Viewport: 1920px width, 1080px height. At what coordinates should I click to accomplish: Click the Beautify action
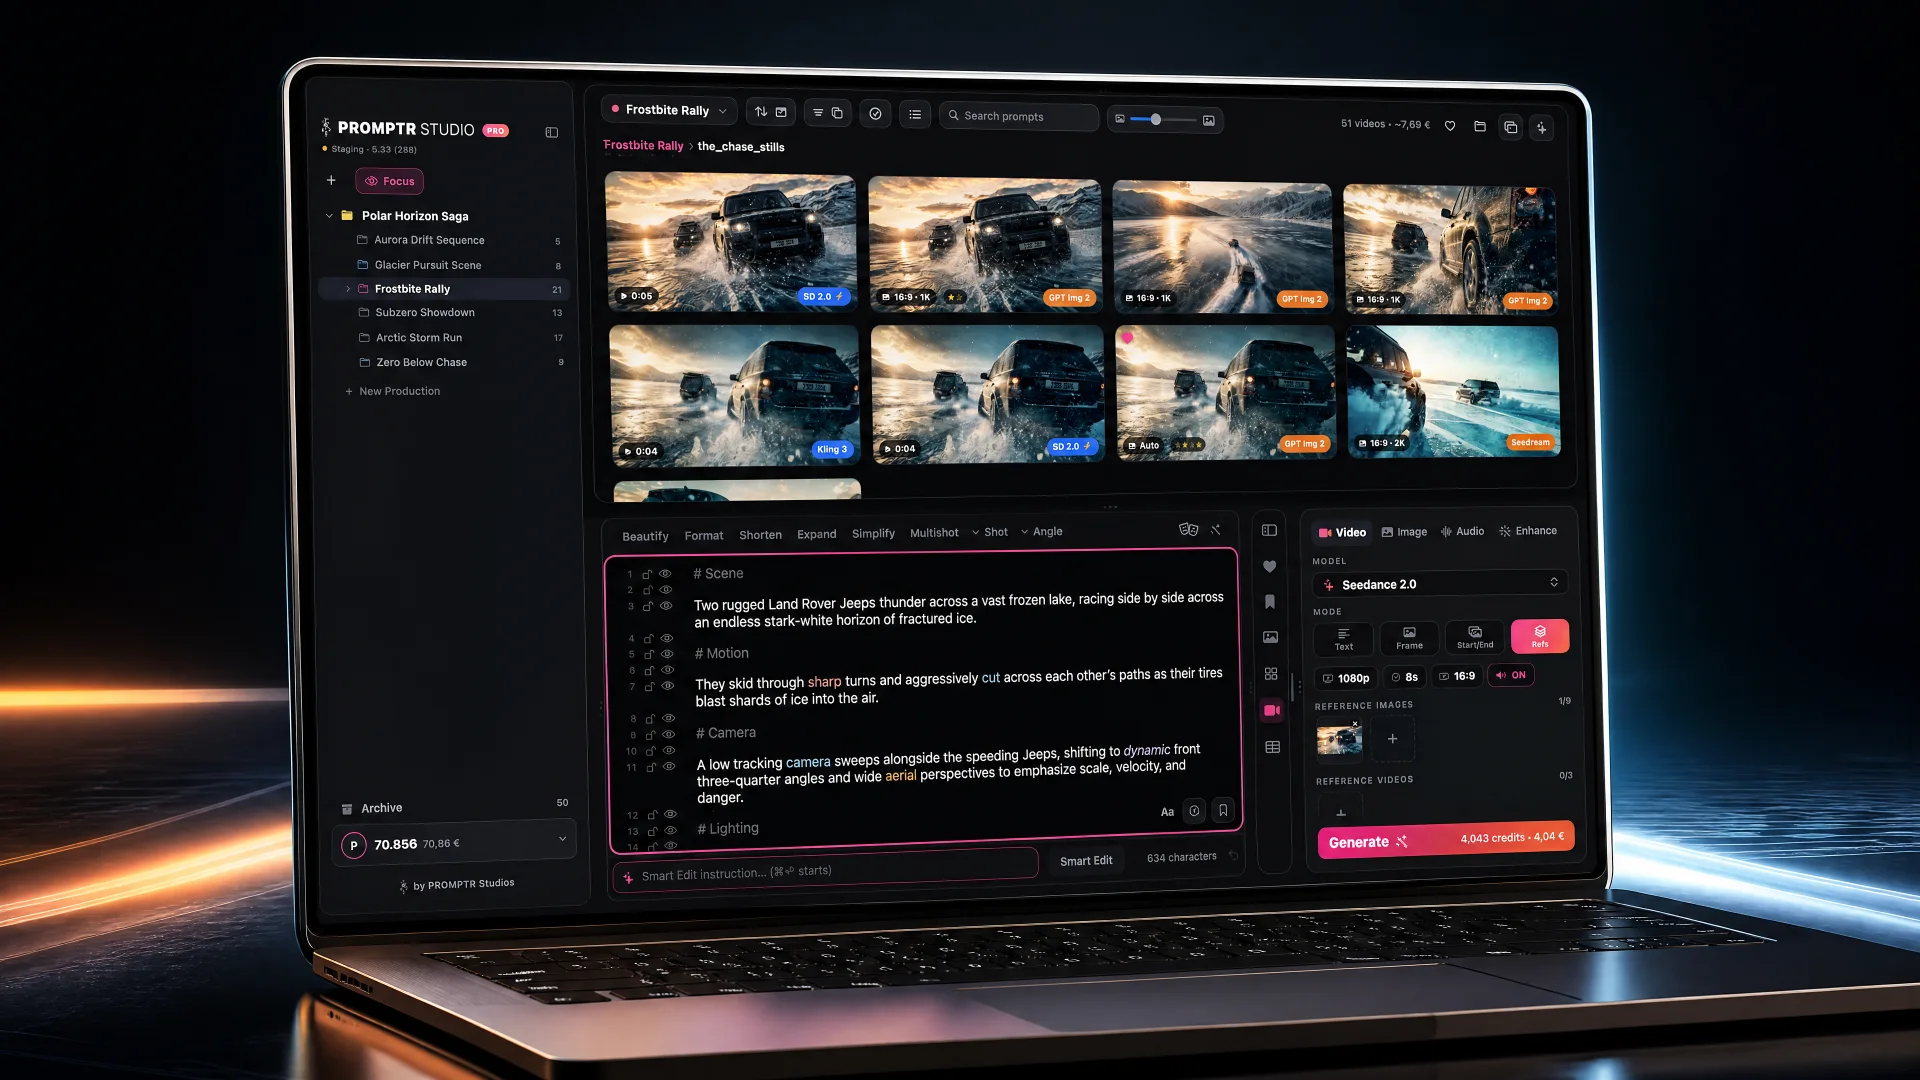645,536
